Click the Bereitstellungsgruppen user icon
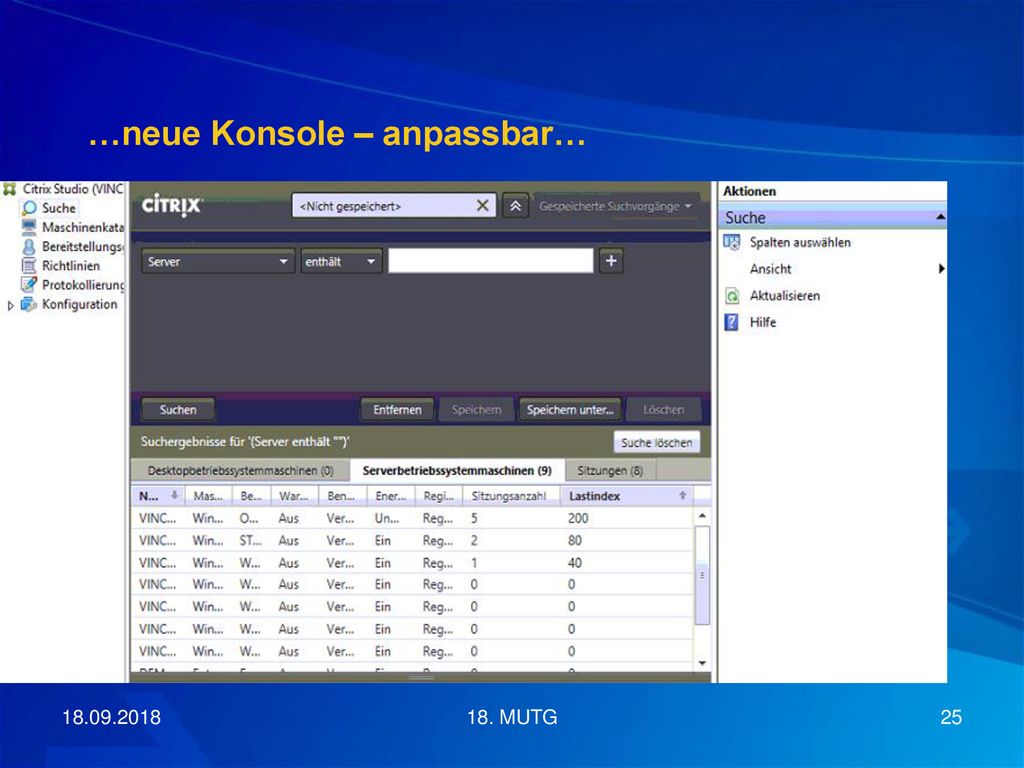Image resolution: width=1024 pixels, height=768 pixels. tap(29, 247)
